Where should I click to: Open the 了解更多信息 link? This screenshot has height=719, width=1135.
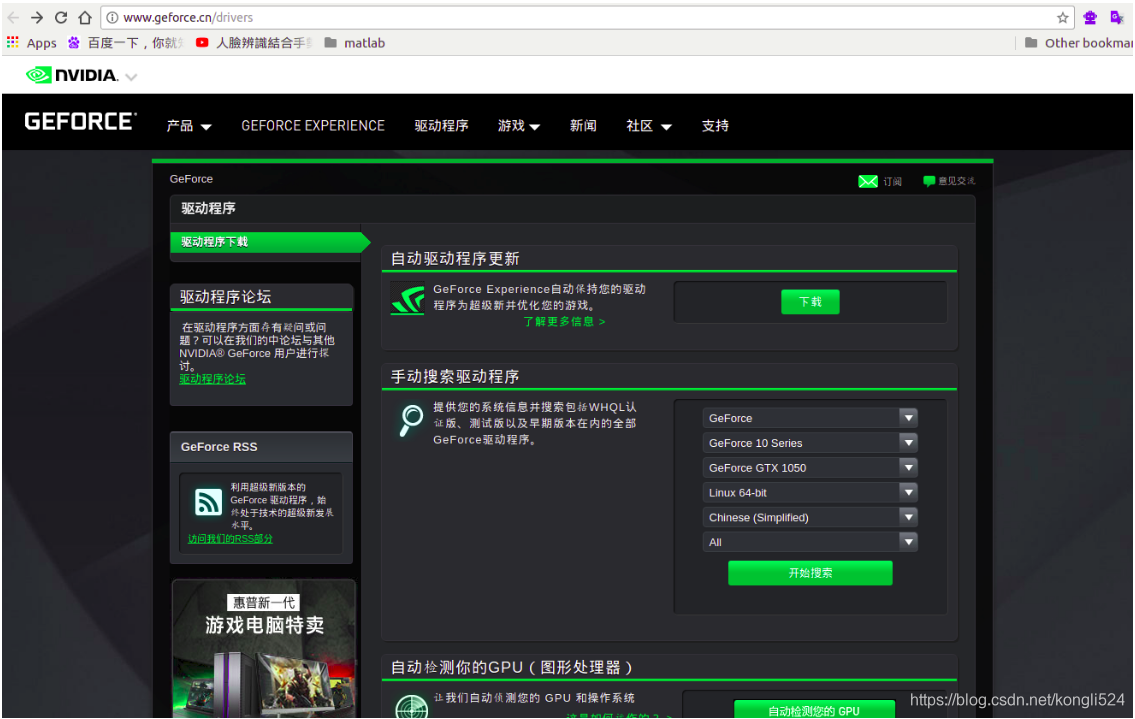click(565, 321)
